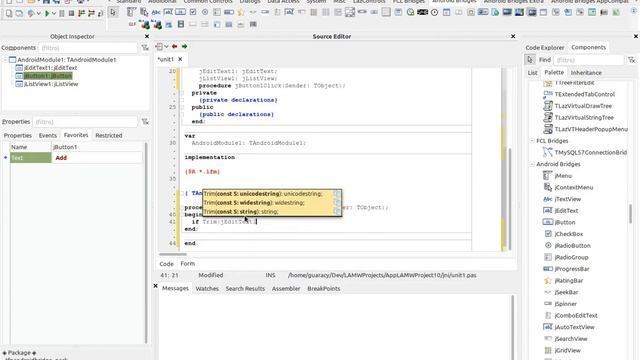The height and width of the screenshot is (360, 640).
Task: Go back in source editor jump history
Action: point(174,47)
